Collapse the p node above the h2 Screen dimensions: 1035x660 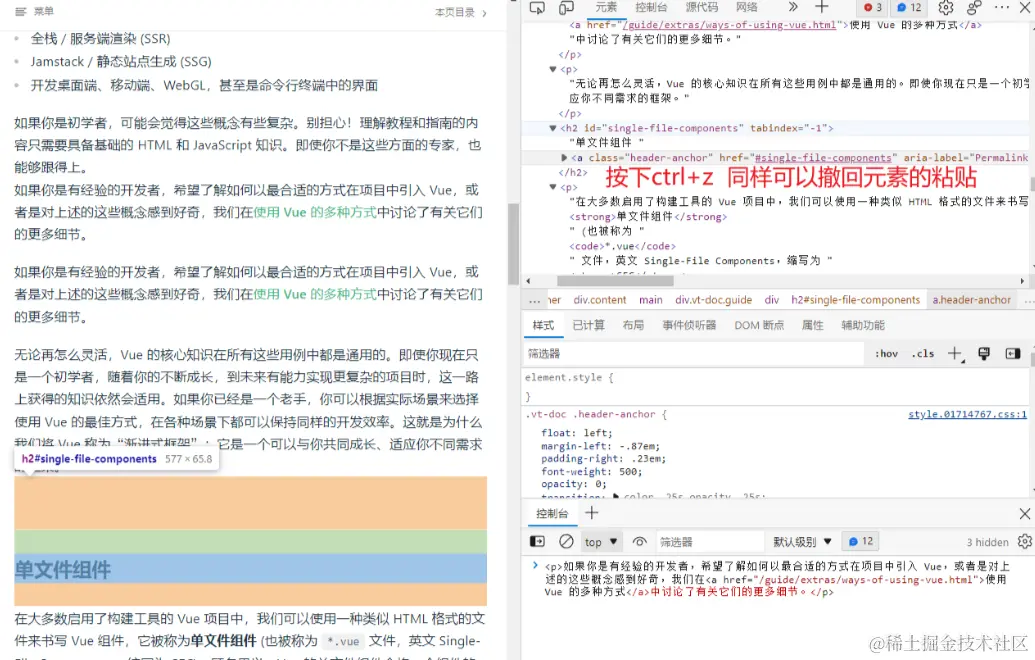pyautogui.click(x=552, y=69)
